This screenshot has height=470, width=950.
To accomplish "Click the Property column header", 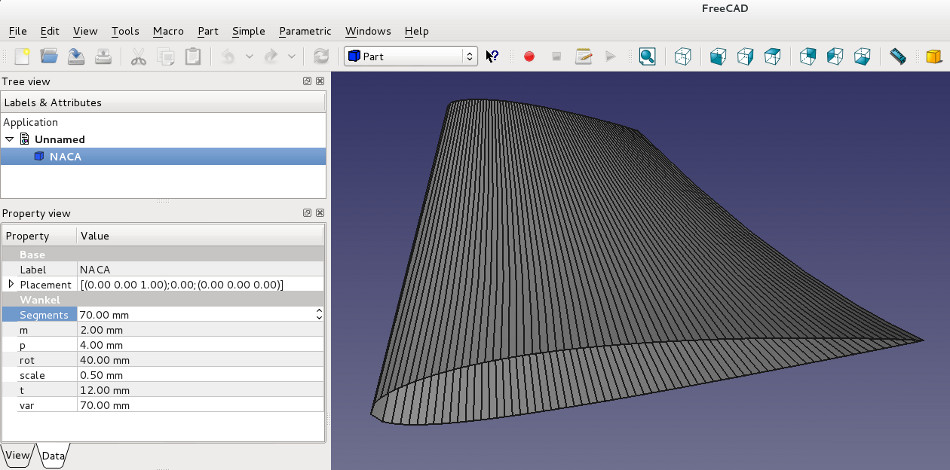I will point(39,236).
